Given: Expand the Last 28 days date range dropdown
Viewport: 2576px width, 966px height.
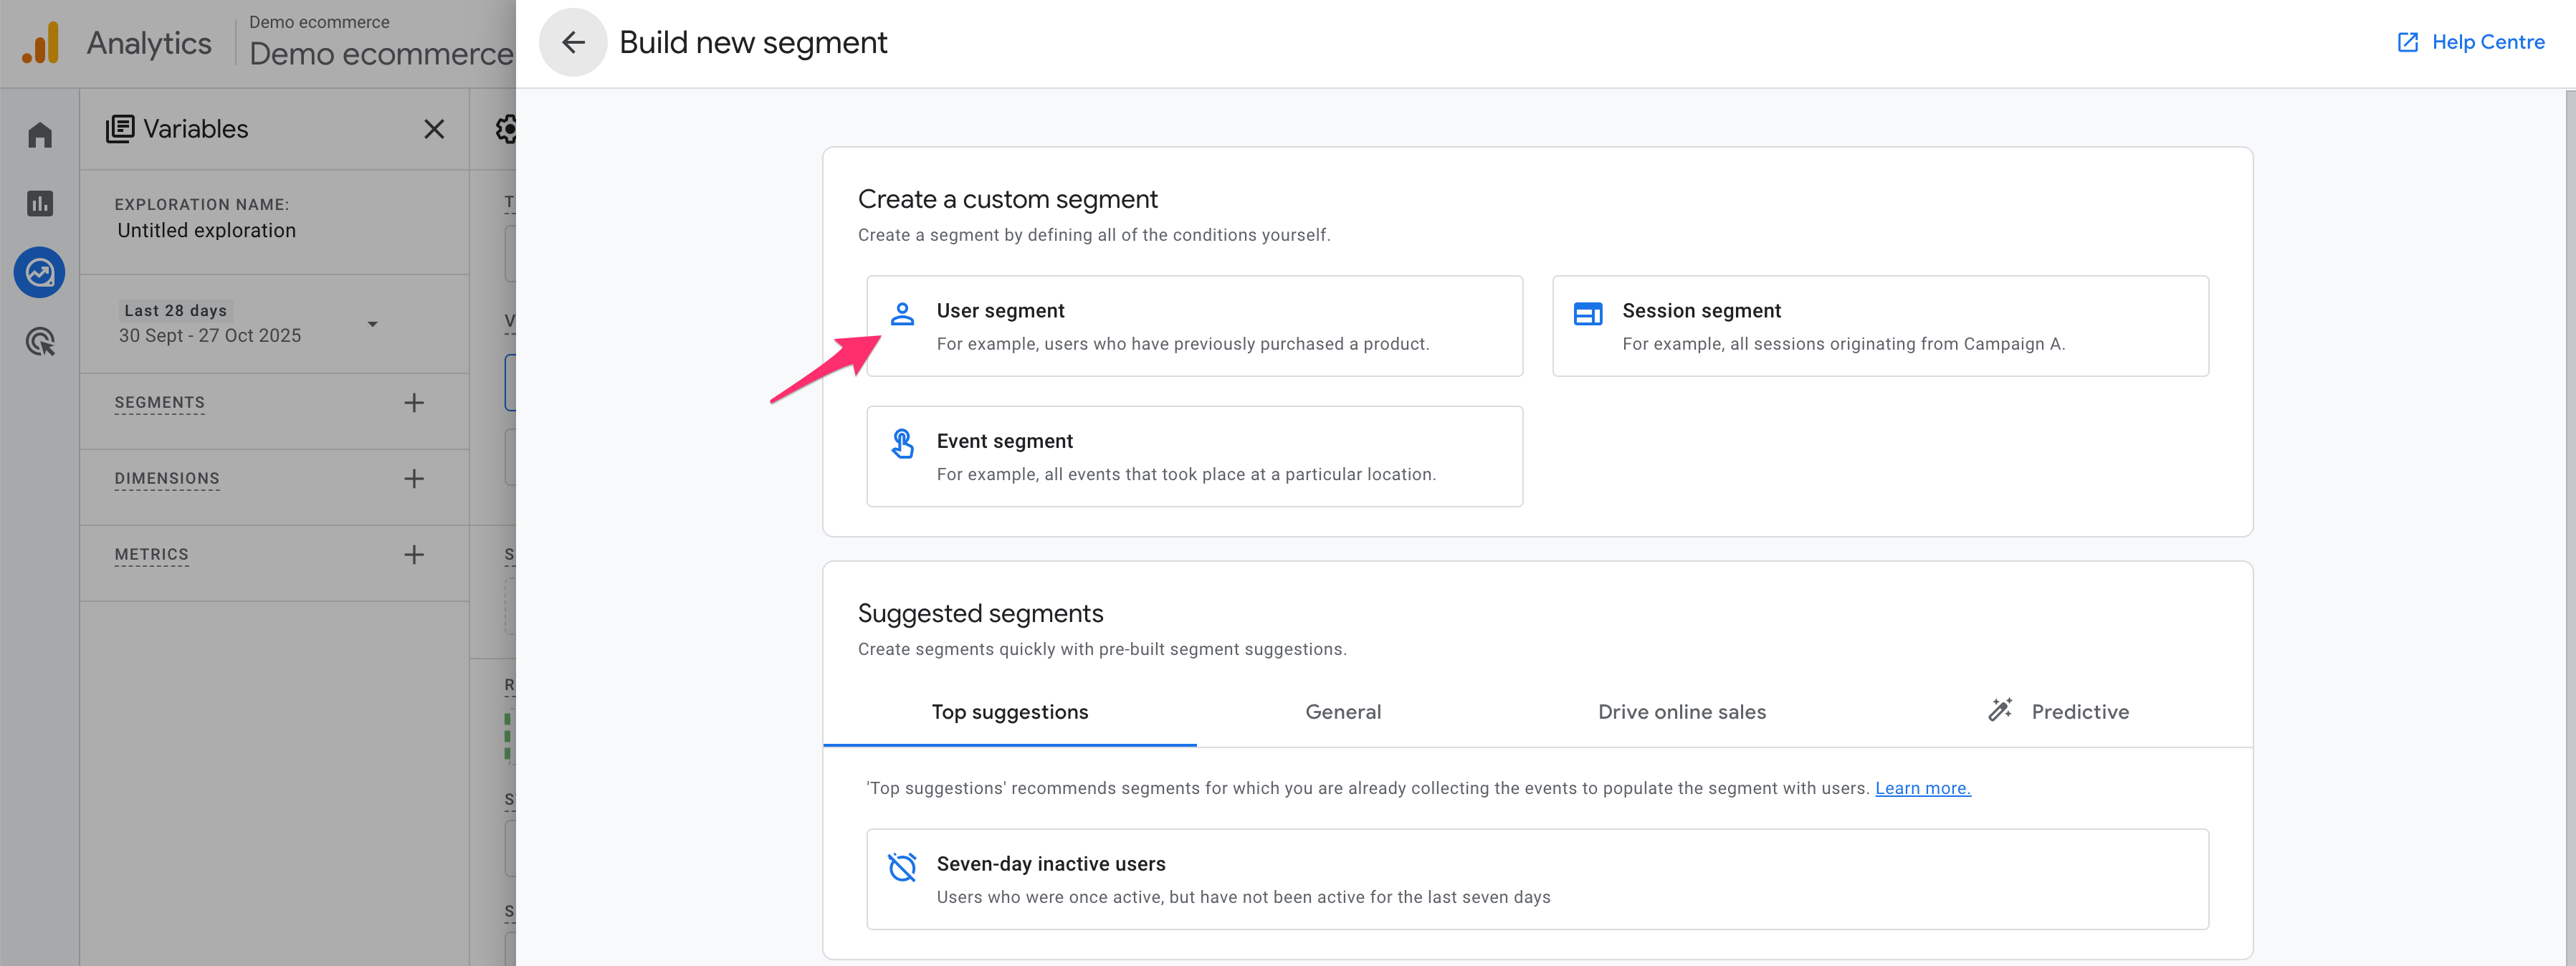Looking at the screenshot, I should (372, 324).
